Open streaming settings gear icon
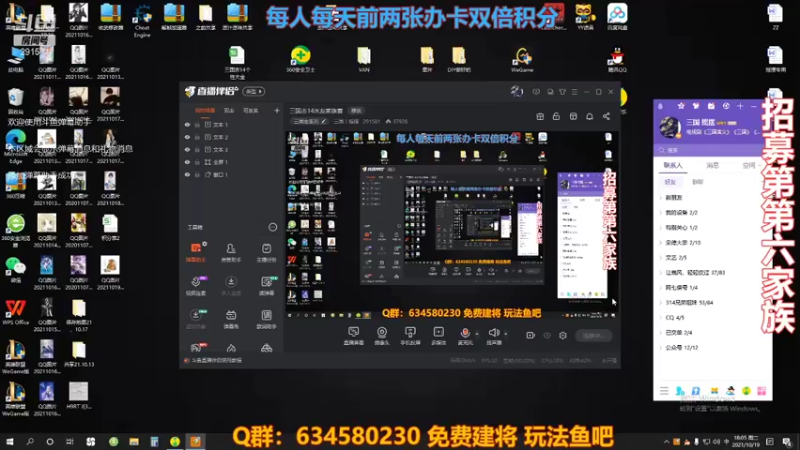 pos(563,335)
